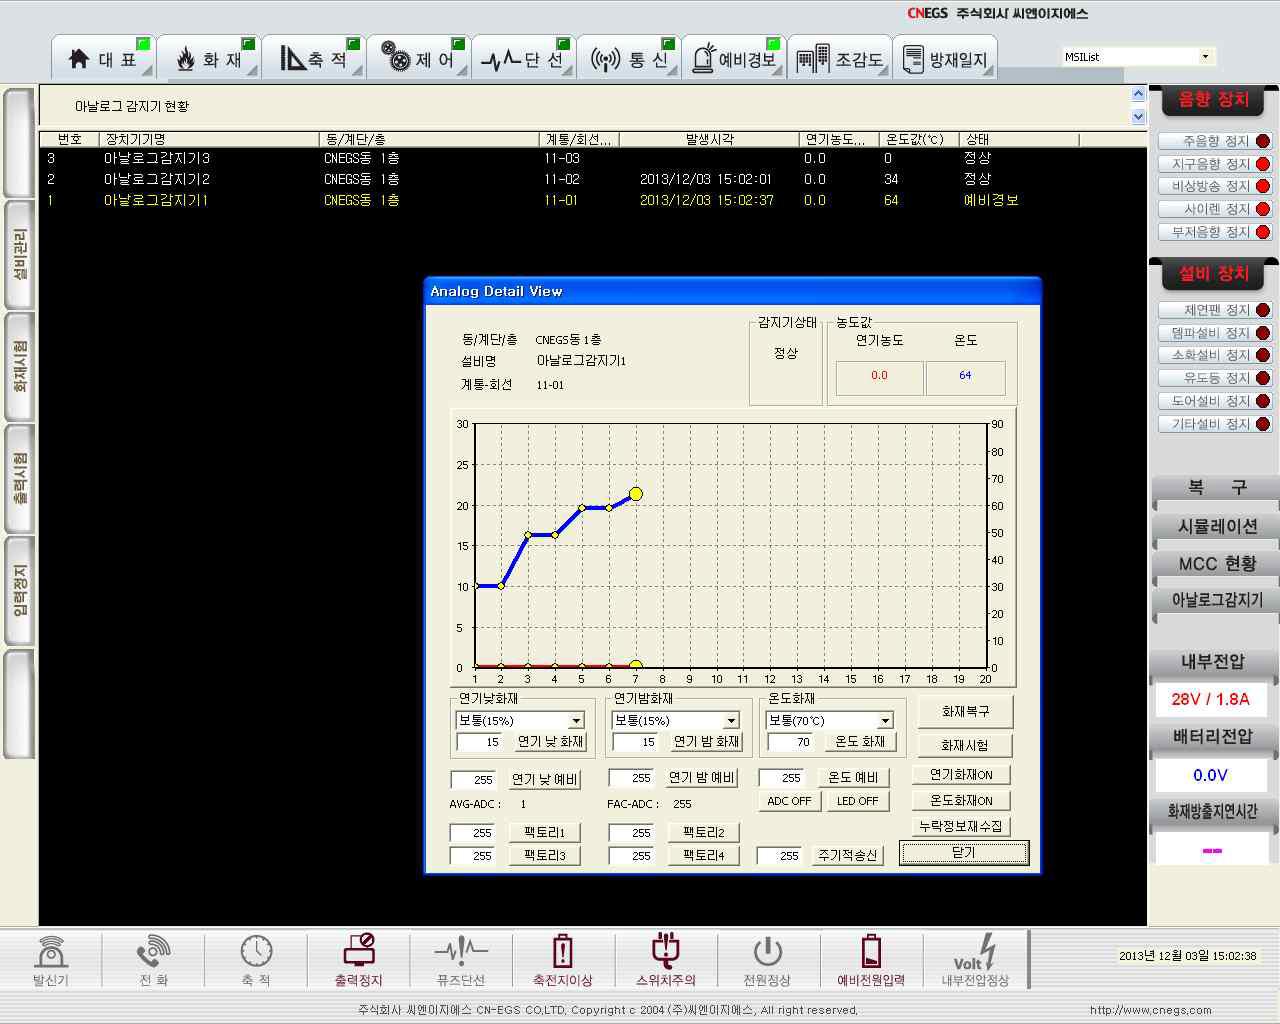Toggle 지구음향 정지 switch
1280x1024 pixels.
click(x=1215, y=164)
